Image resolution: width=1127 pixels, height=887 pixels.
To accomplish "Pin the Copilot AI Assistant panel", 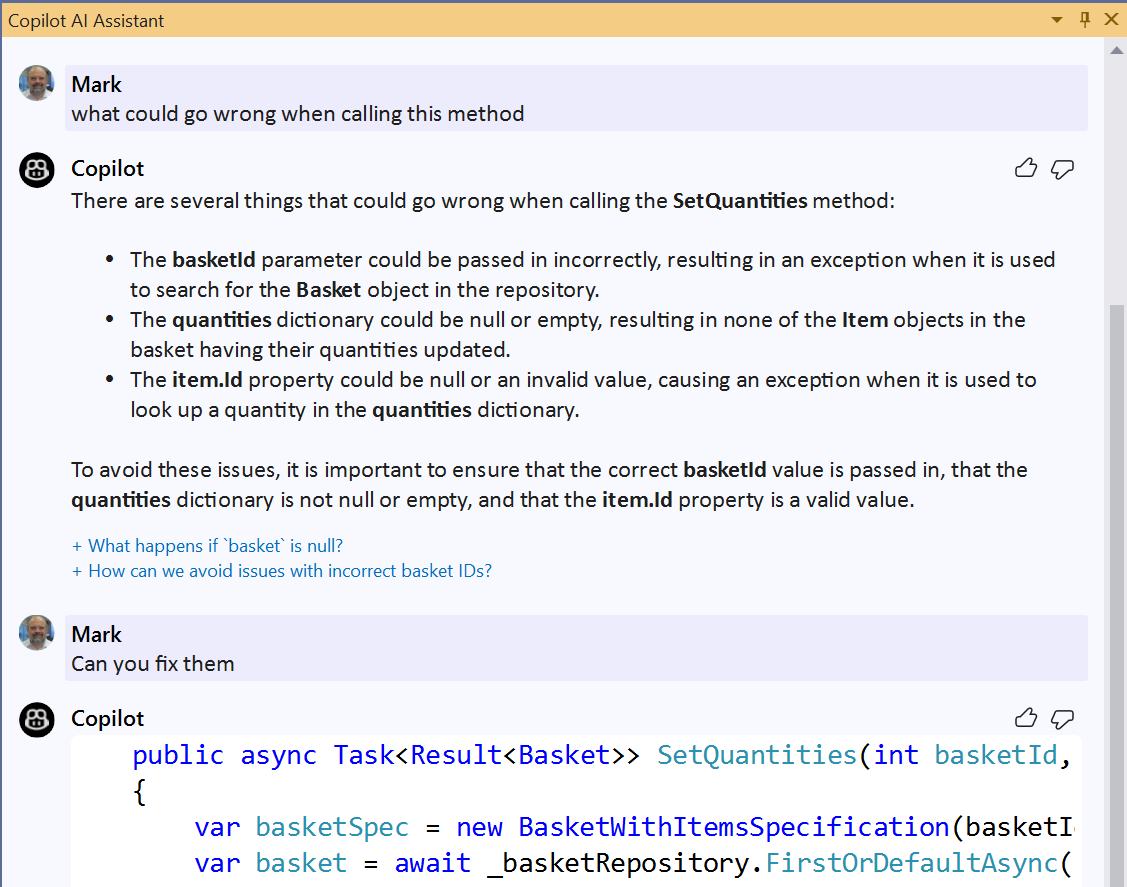I will [x=1084, y=19].
